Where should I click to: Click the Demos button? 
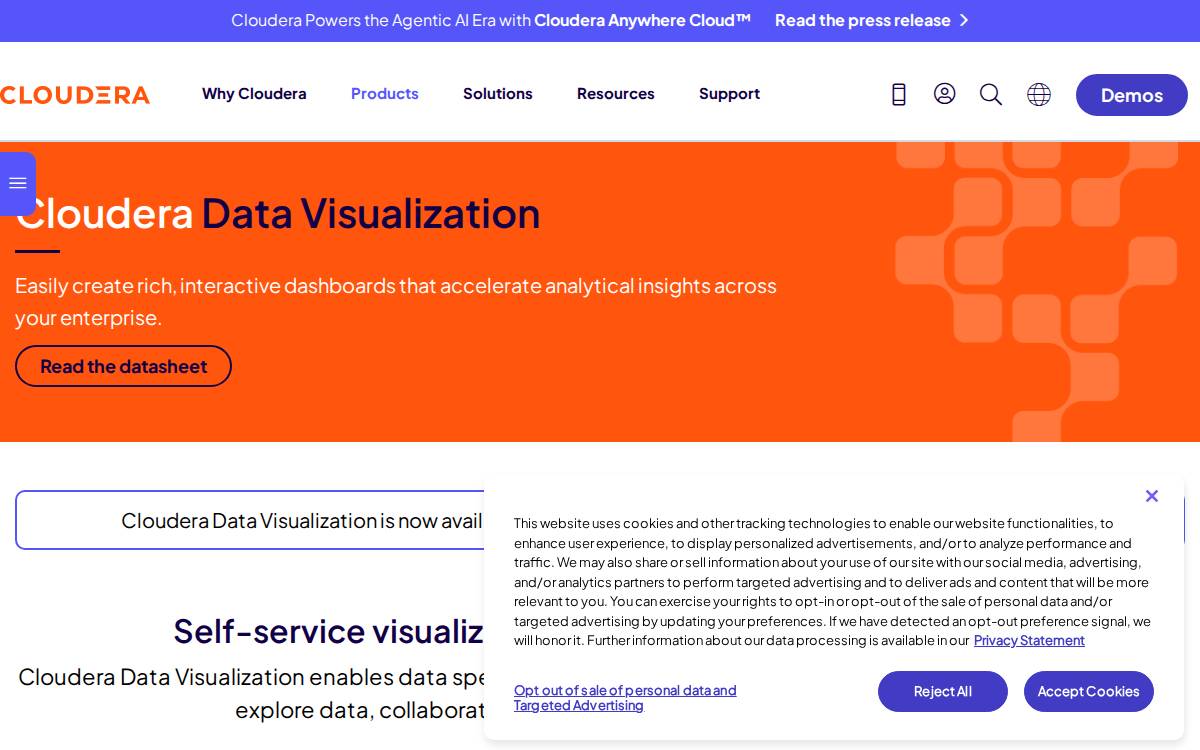tap(1132, 95)
